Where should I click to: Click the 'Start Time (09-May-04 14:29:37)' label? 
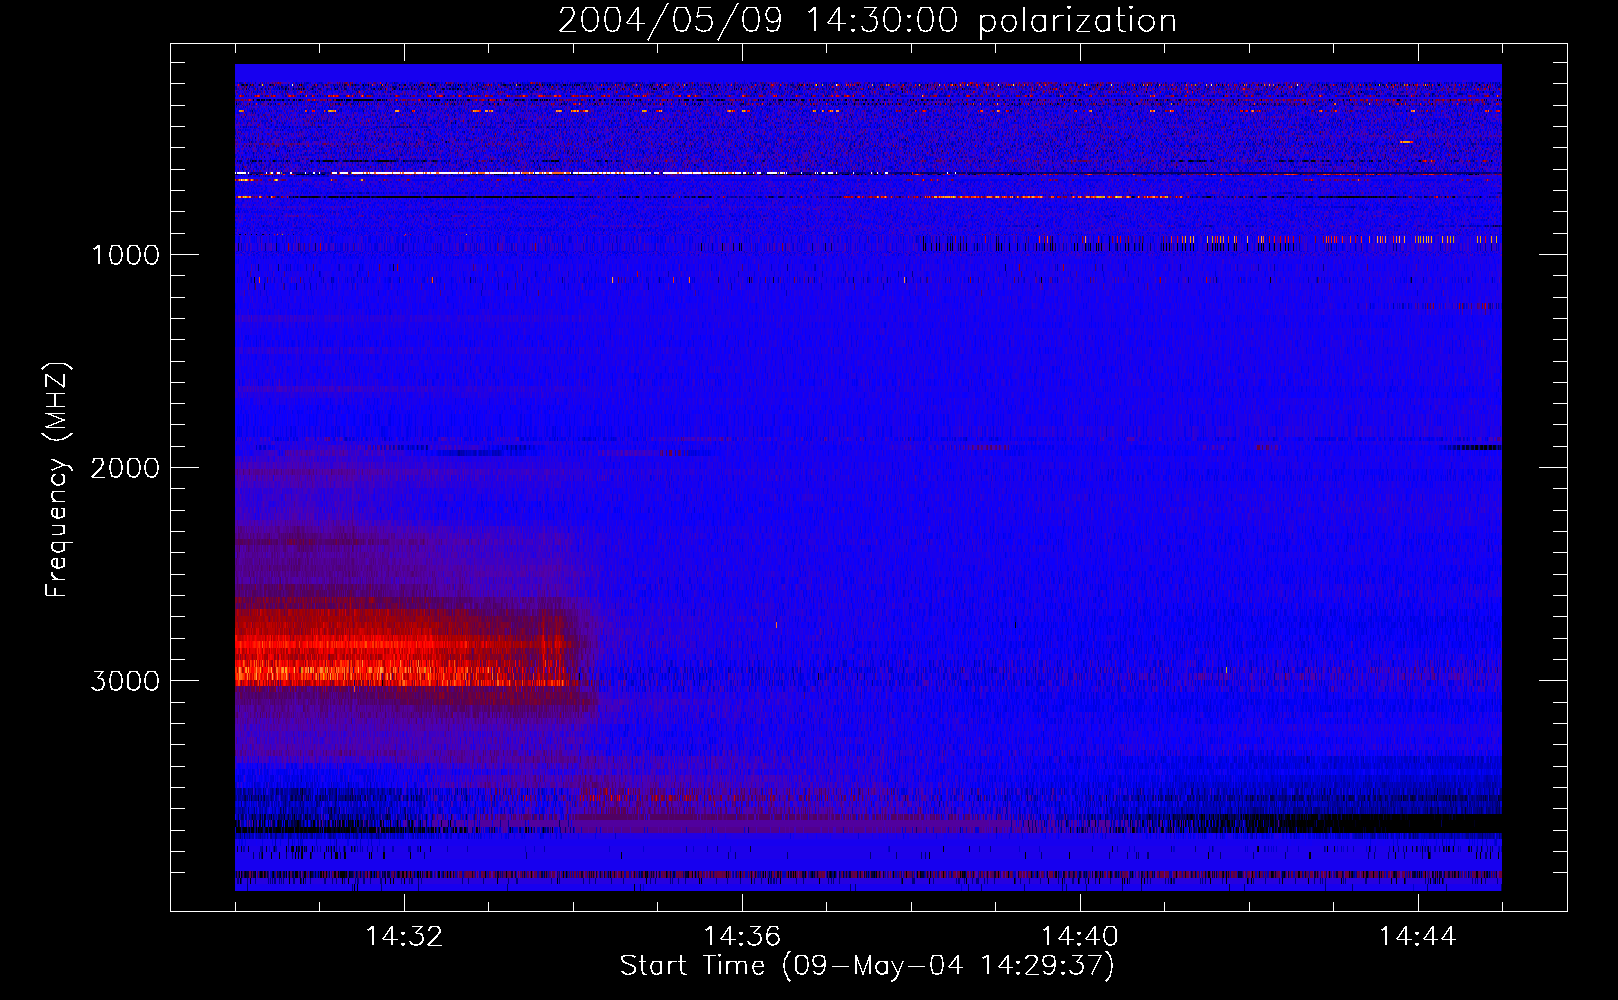pos(867,966)
